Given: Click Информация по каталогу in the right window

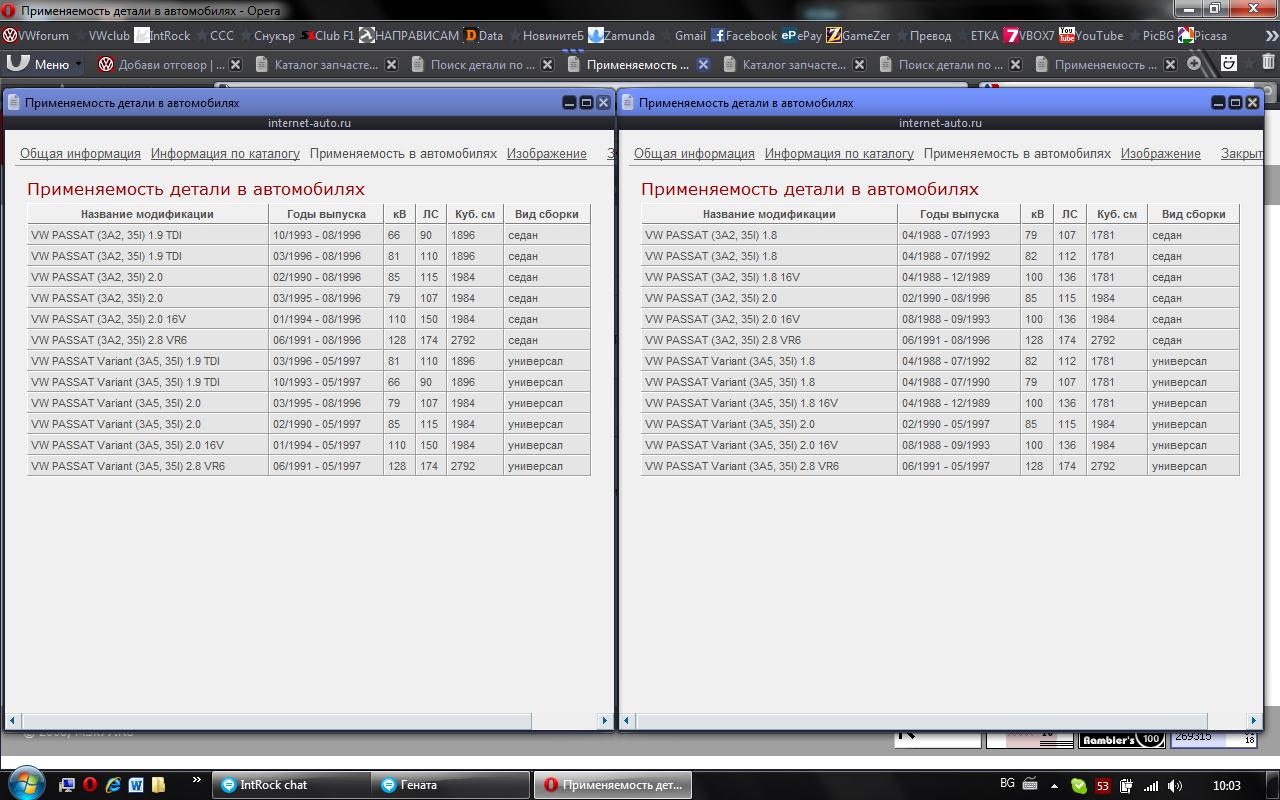Looking at the screenshot, I should tap(839, 154).
